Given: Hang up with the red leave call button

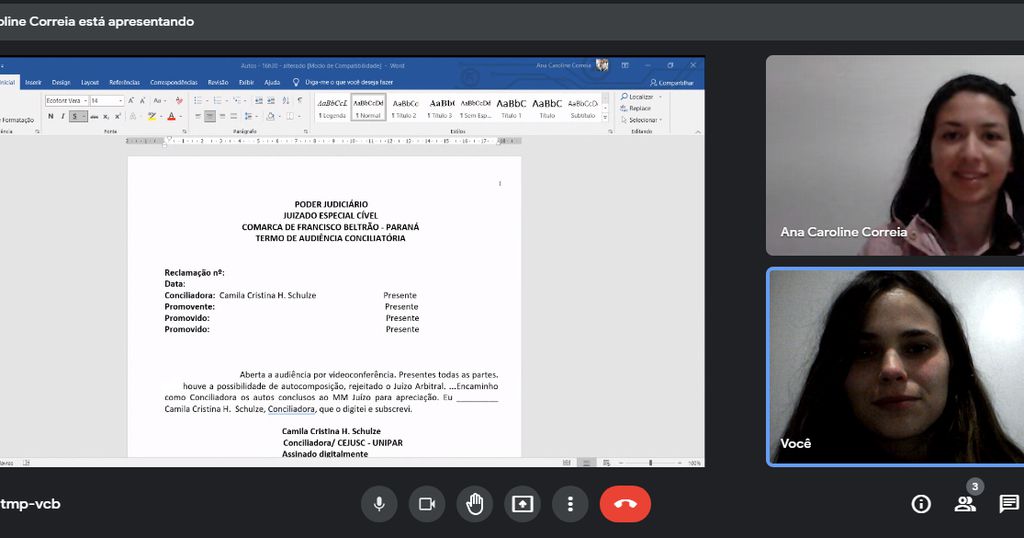Looking at the screenshot, I should [625, 504].
